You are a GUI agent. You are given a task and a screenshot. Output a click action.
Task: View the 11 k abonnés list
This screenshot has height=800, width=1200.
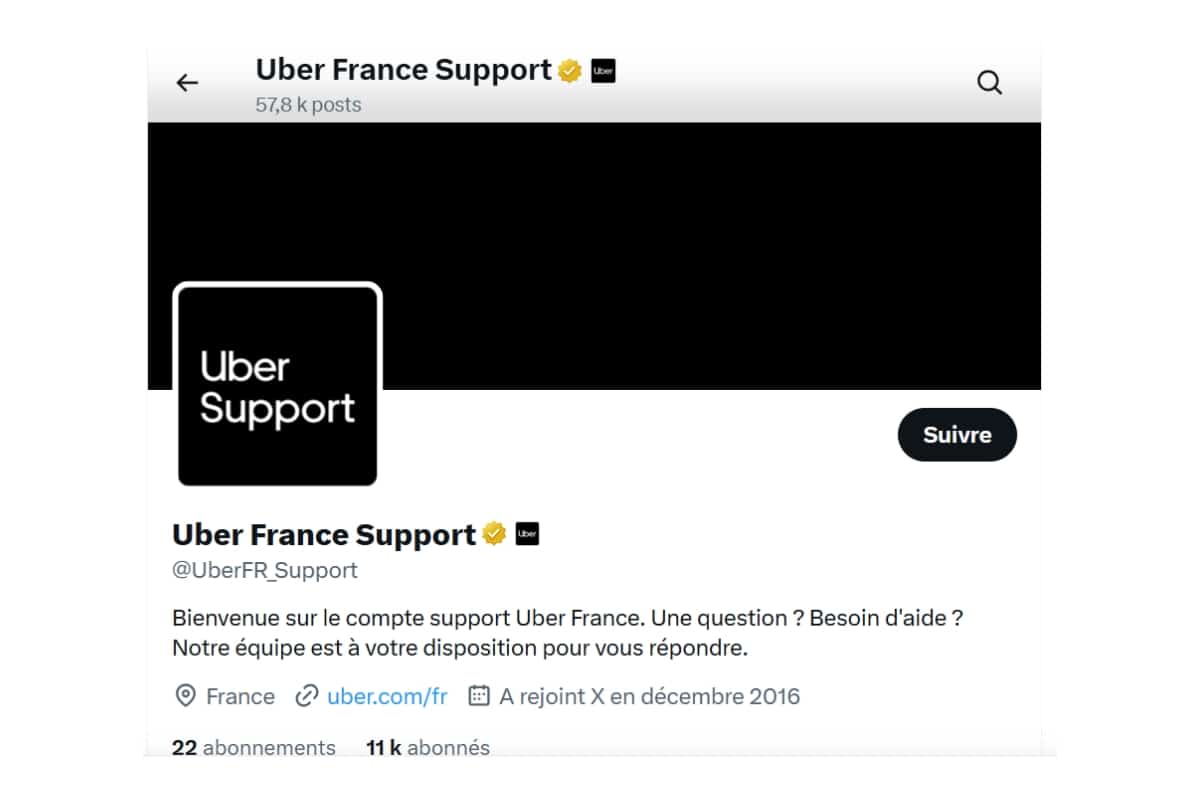(x=428, y=747)
